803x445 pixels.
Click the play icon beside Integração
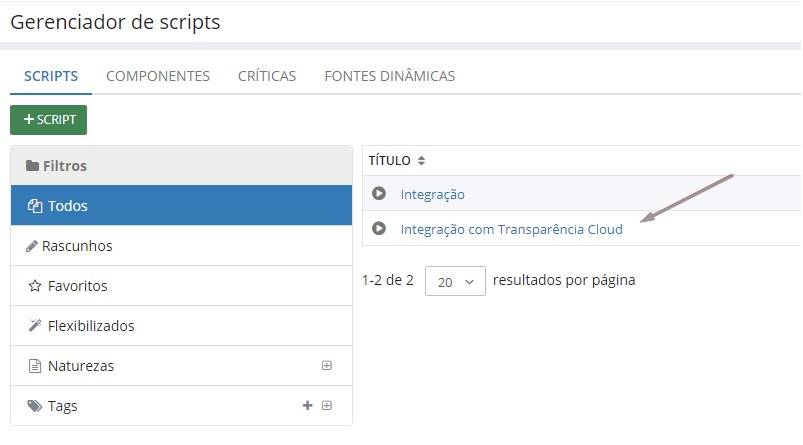379,194
